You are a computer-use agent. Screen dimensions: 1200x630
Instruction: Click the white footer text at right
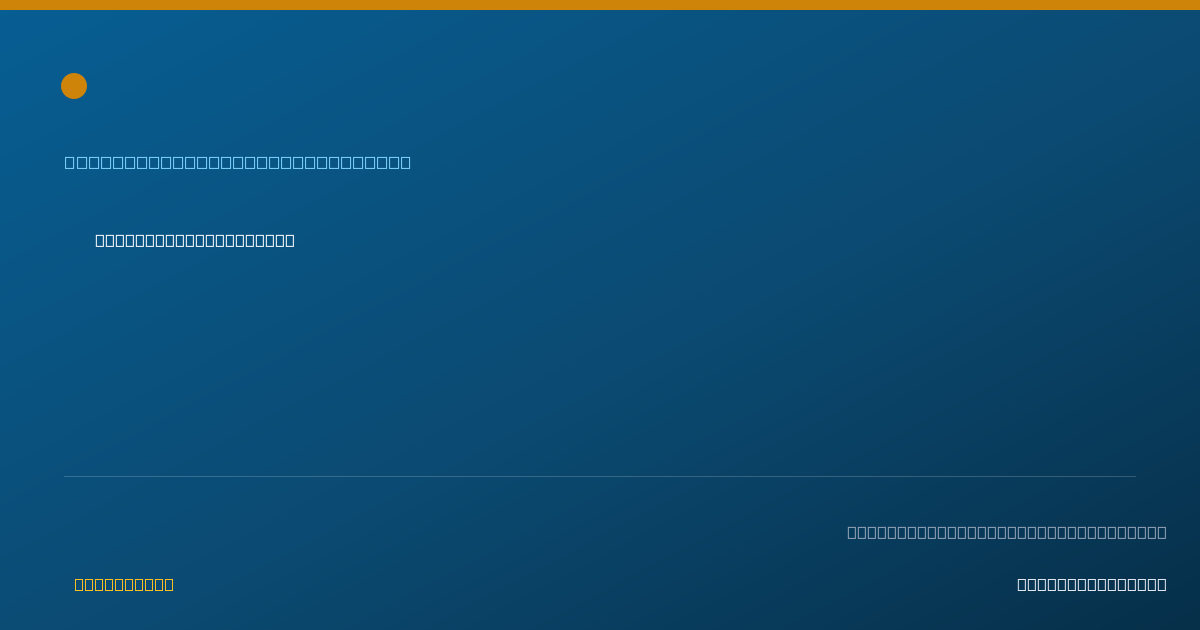coord(1092,584)
